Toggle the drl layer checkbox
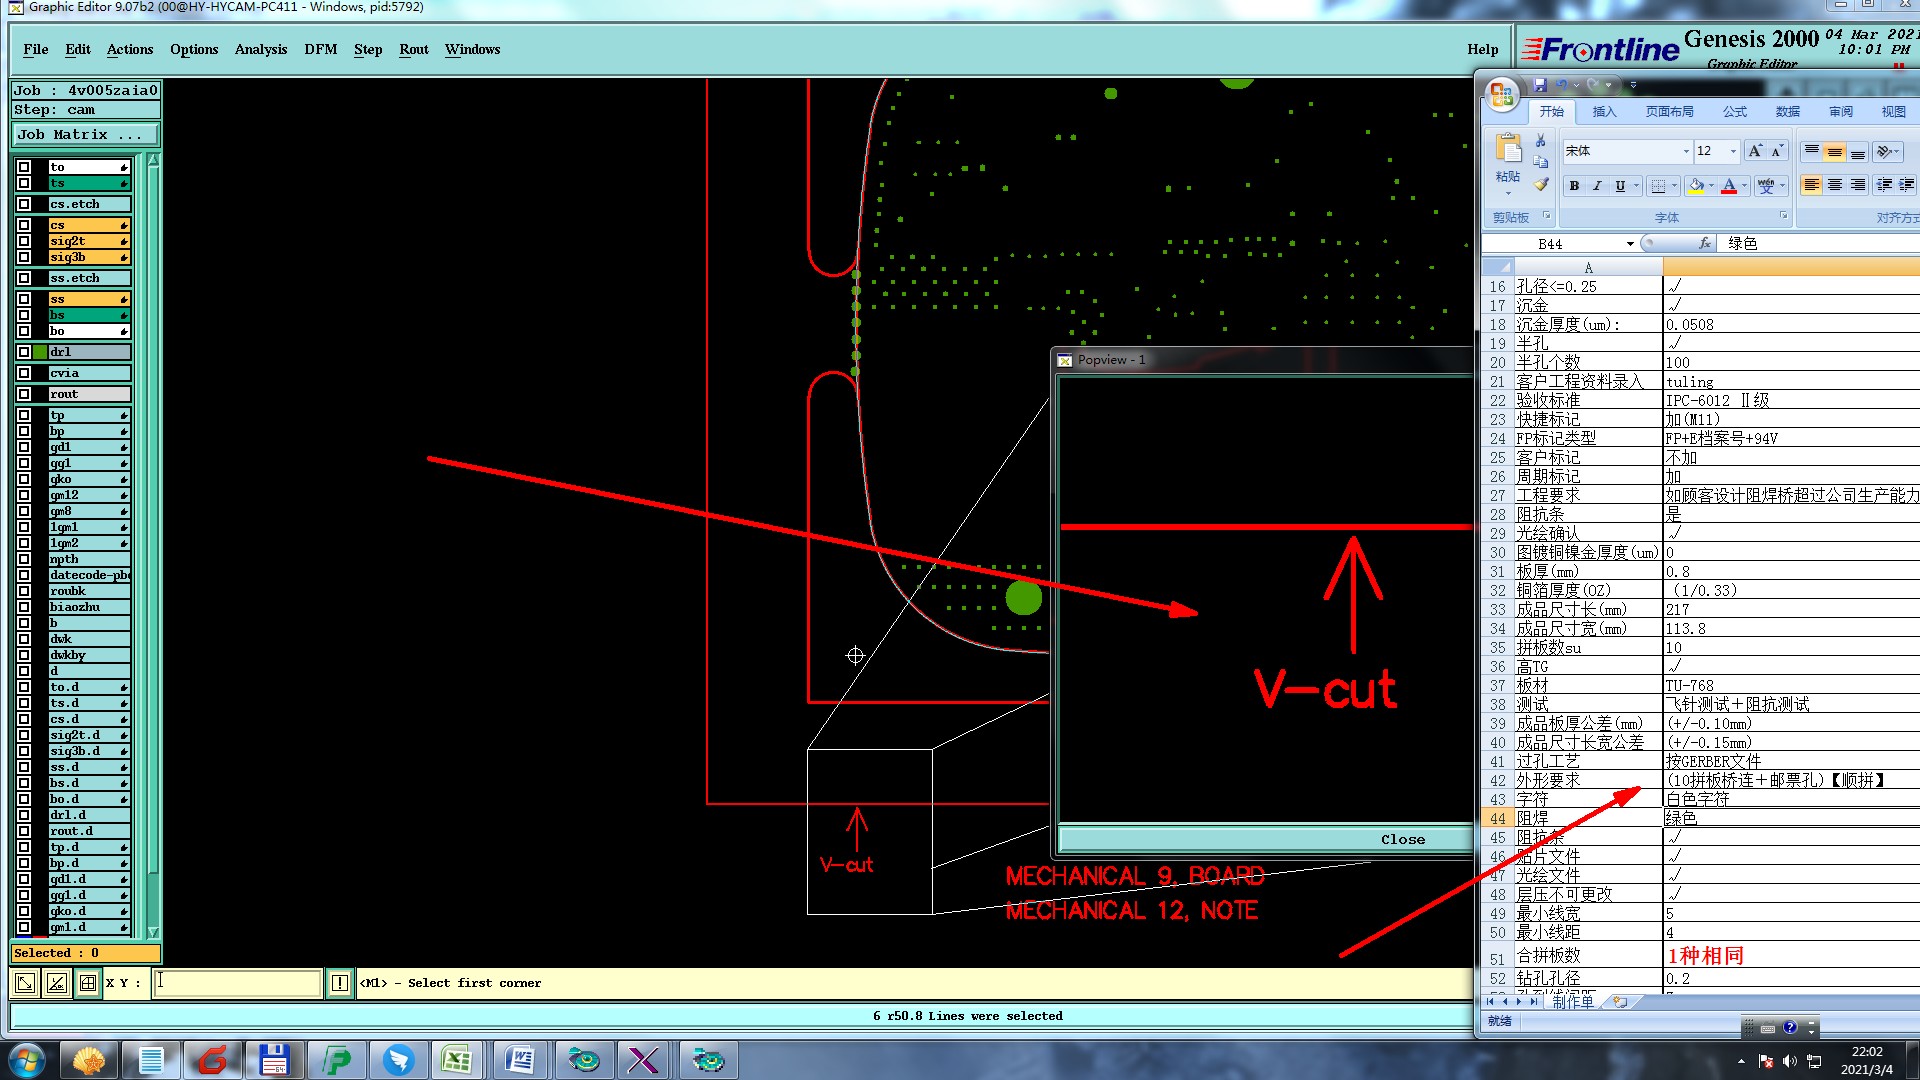 [x=24, y=352]
